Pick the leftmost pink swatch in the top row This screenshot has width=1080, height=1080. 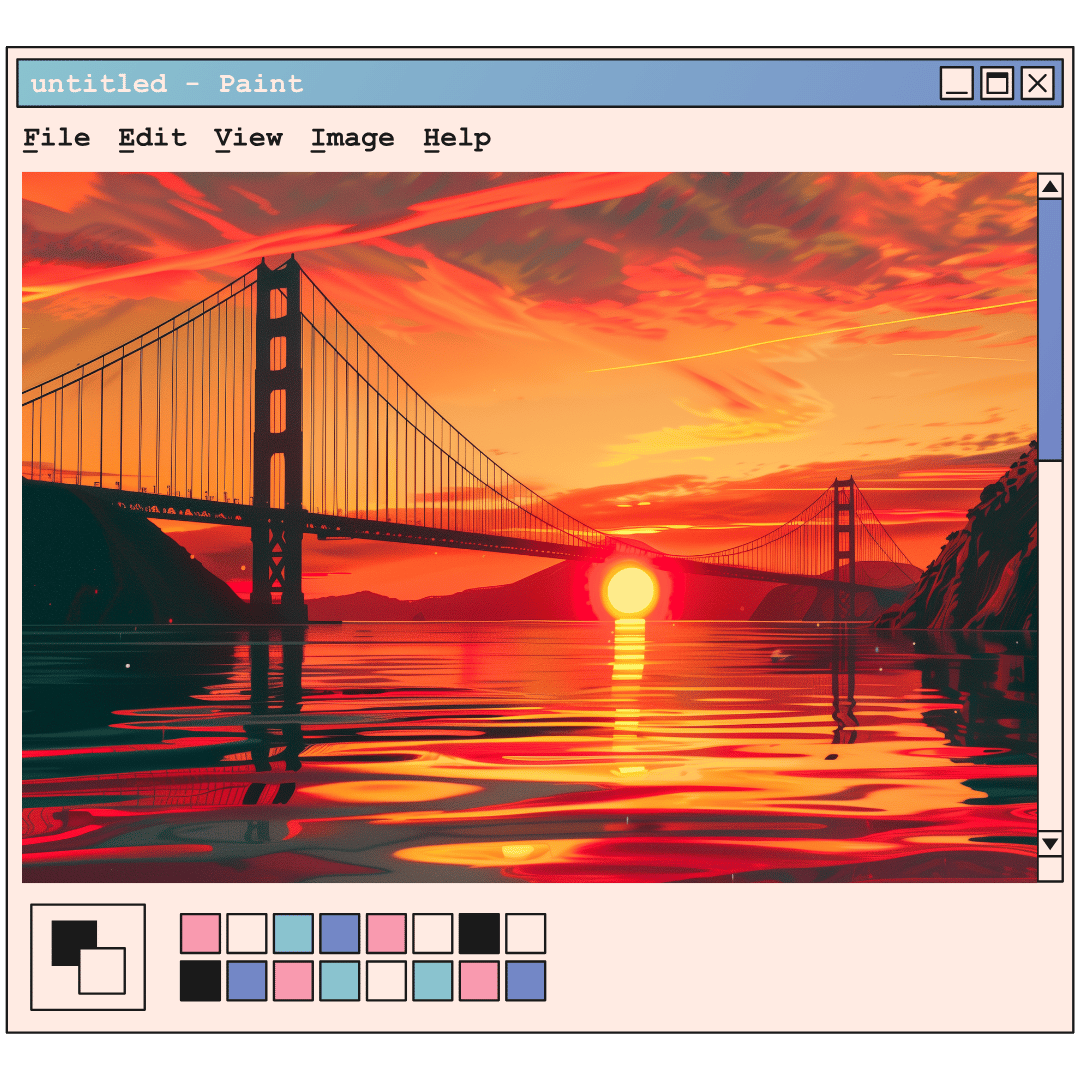(x=200, y=933)
